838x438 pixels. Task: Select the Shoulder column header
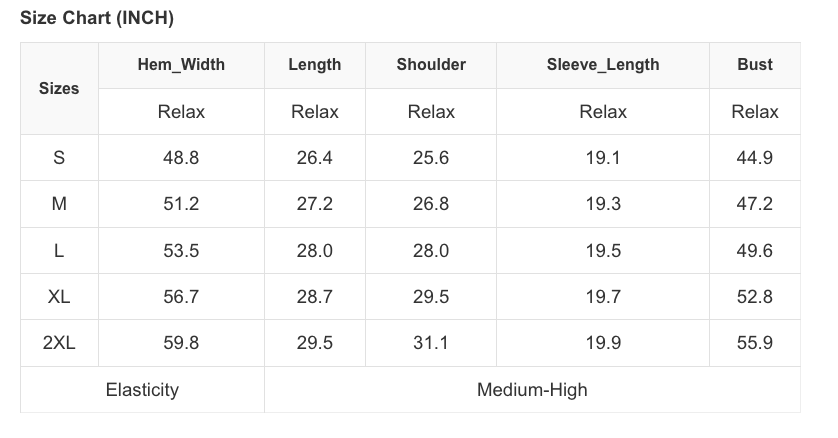pyautogui.click(x=431, y=65)
